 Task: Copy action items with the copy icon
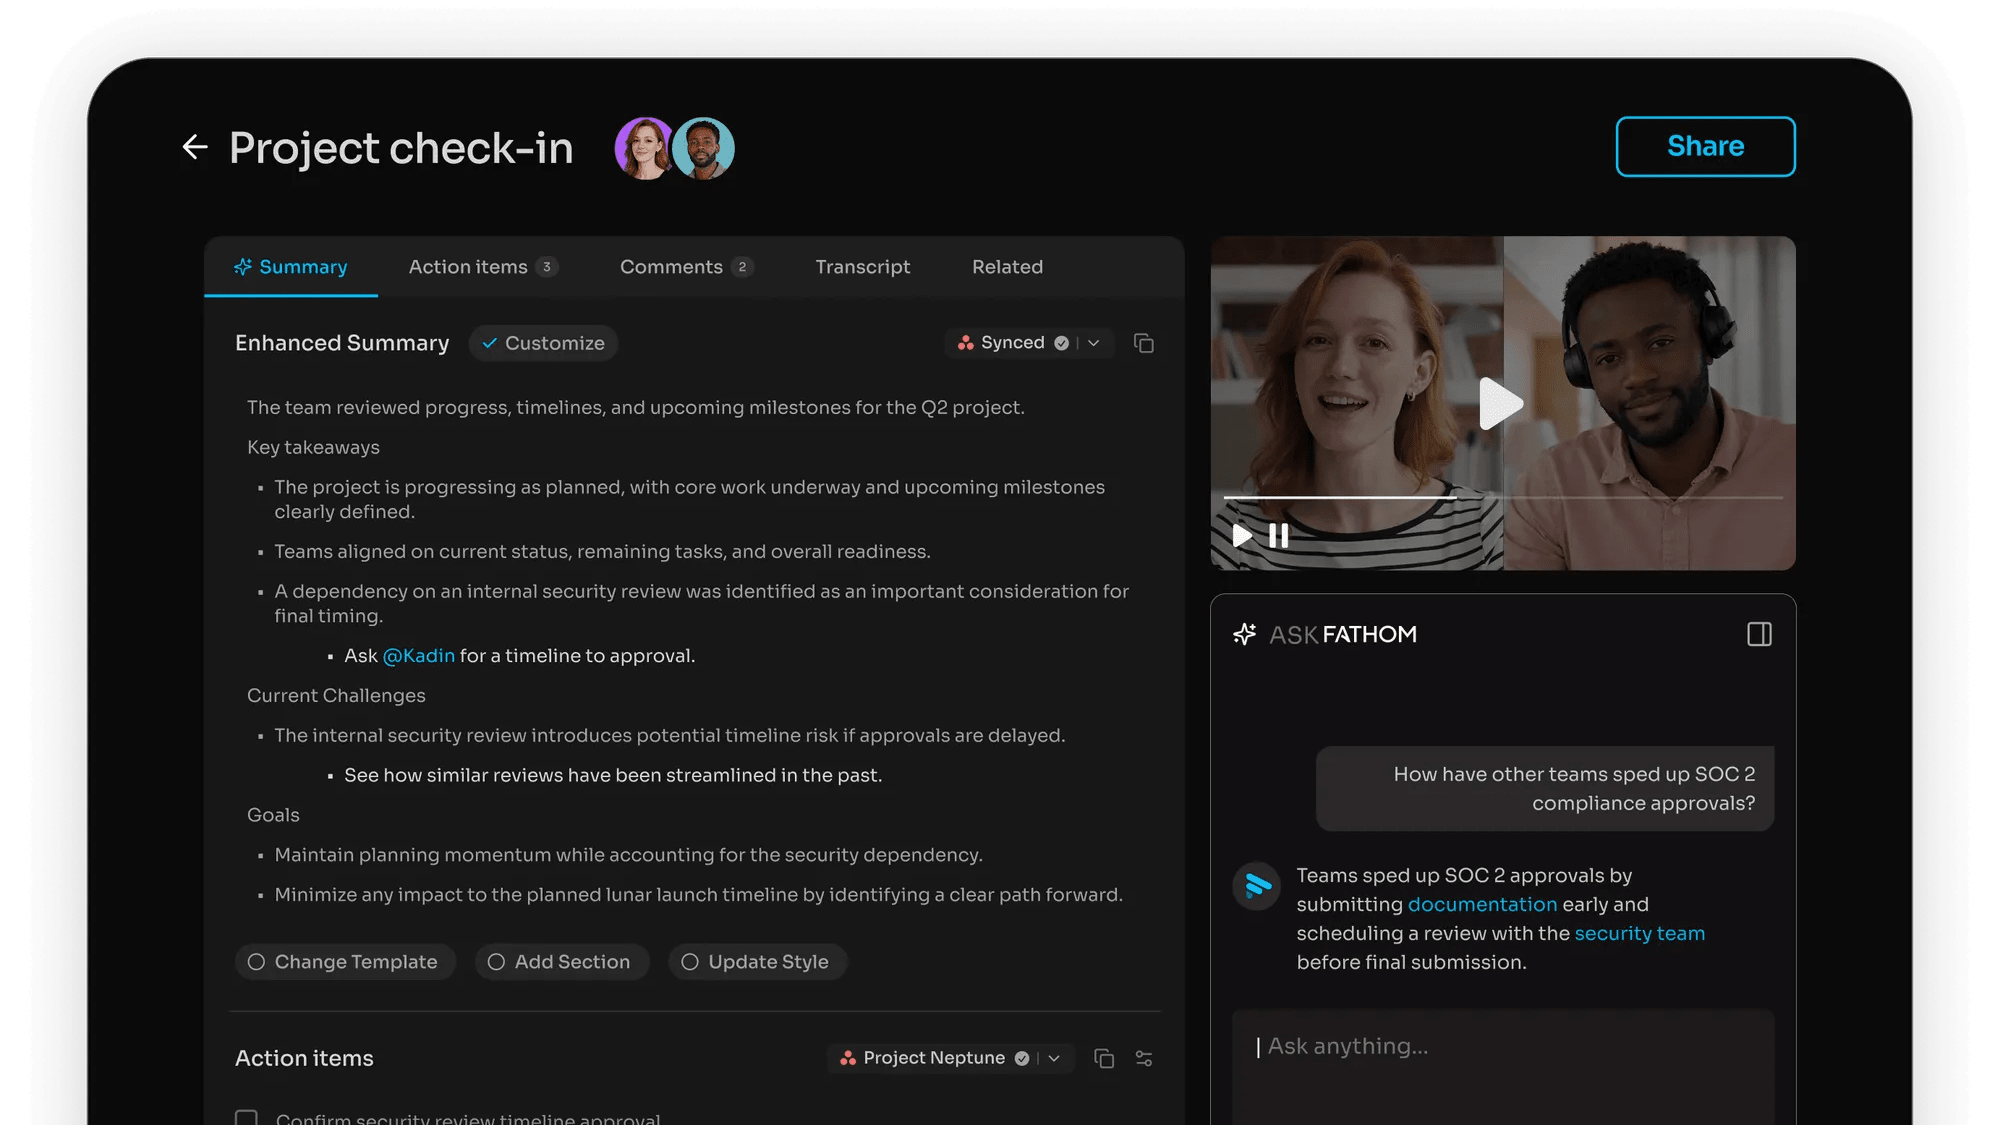pos(1104,1058)
